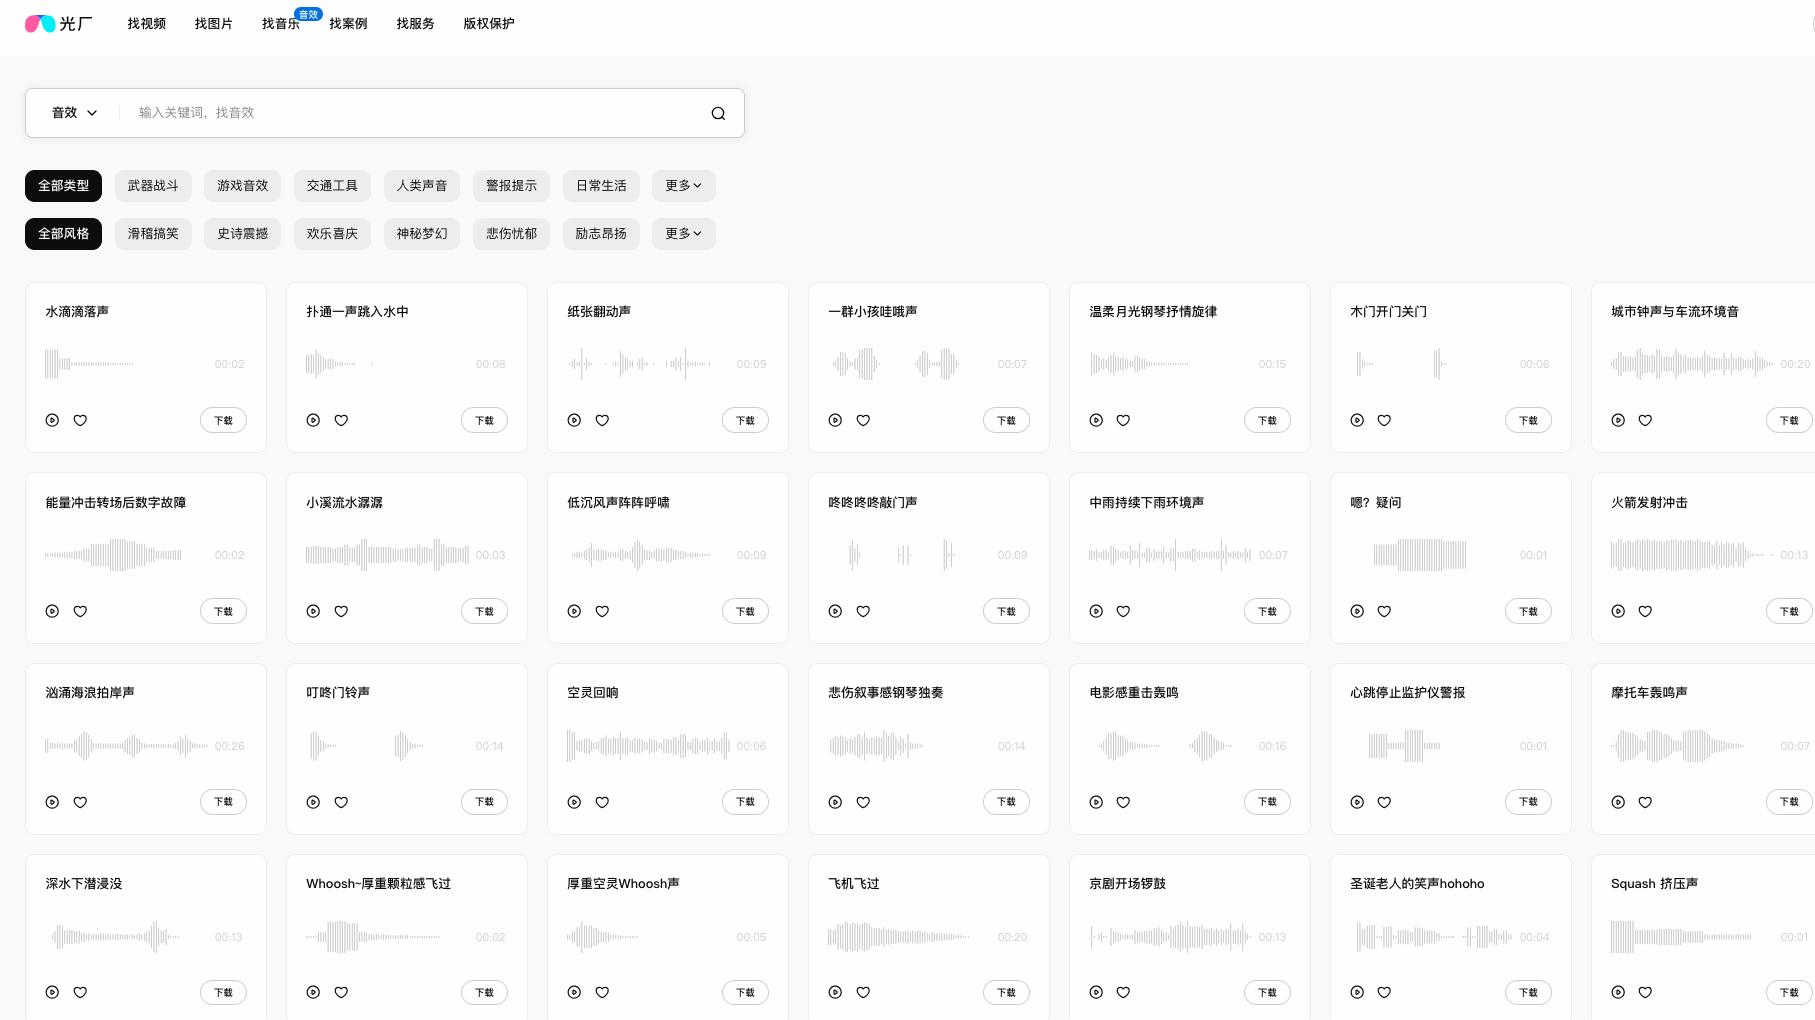Play the 木门开门关门 sound
Image resolution: width=1815 pixels, height=1020 pixels.
1357,420
